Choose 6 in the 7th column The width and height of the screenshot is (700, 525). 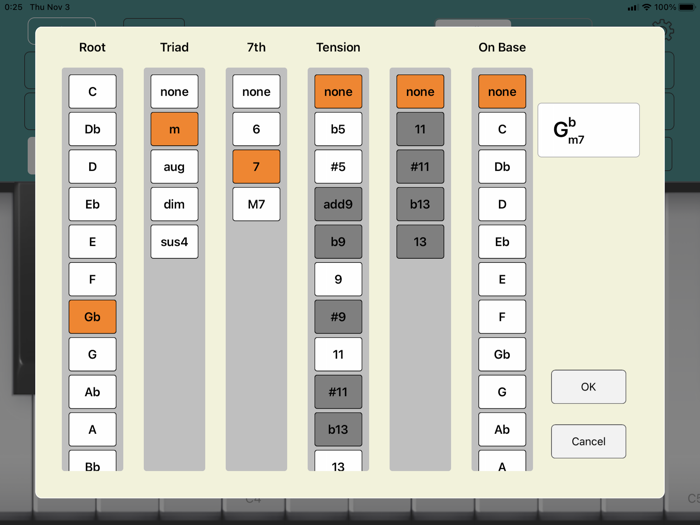point(256,129)
